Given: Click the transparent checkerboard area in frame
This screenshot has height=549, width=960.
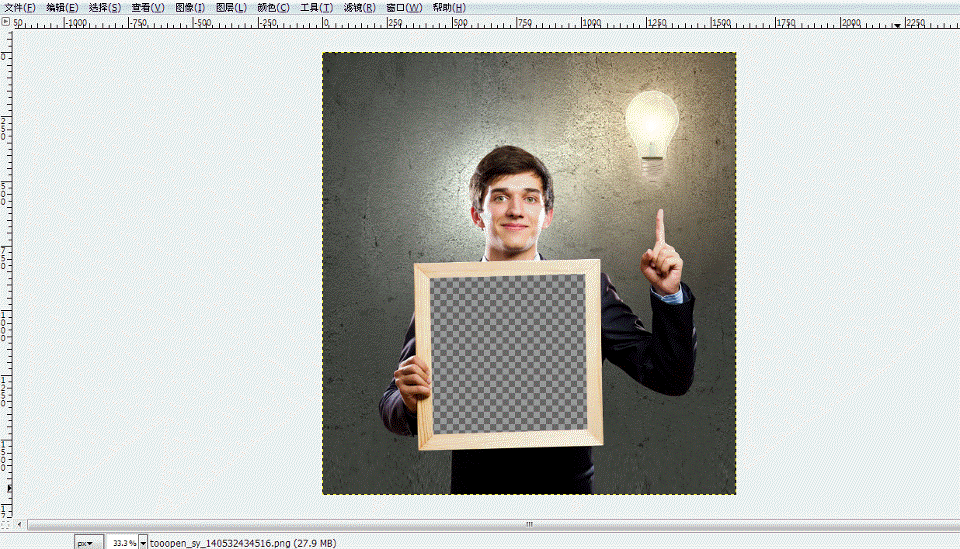Looking at the screenshot, I should [x=508, y=354].
